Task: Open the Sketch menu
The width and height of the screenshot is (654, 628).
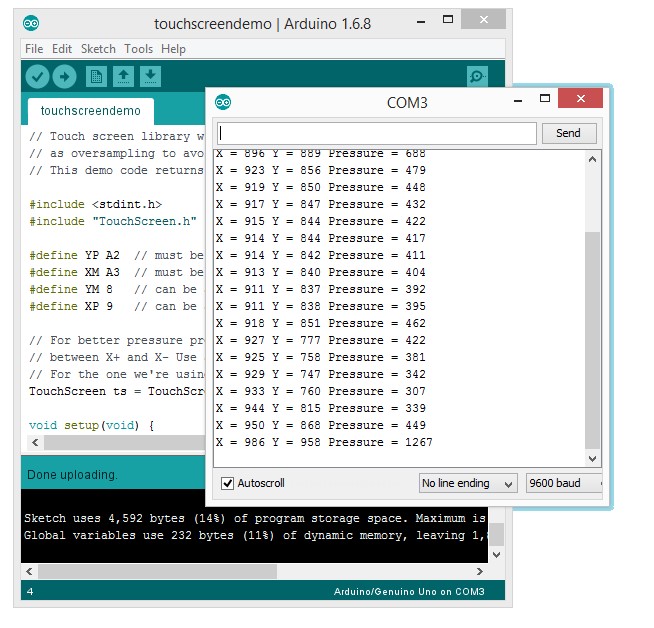Action: coord(98,49)
